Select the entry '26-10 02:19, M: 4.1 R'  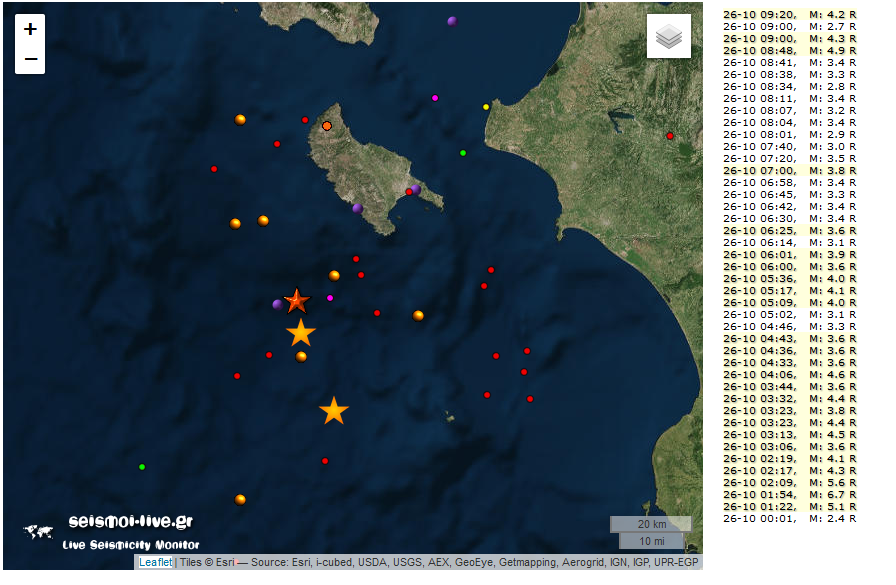coord(789,459)
